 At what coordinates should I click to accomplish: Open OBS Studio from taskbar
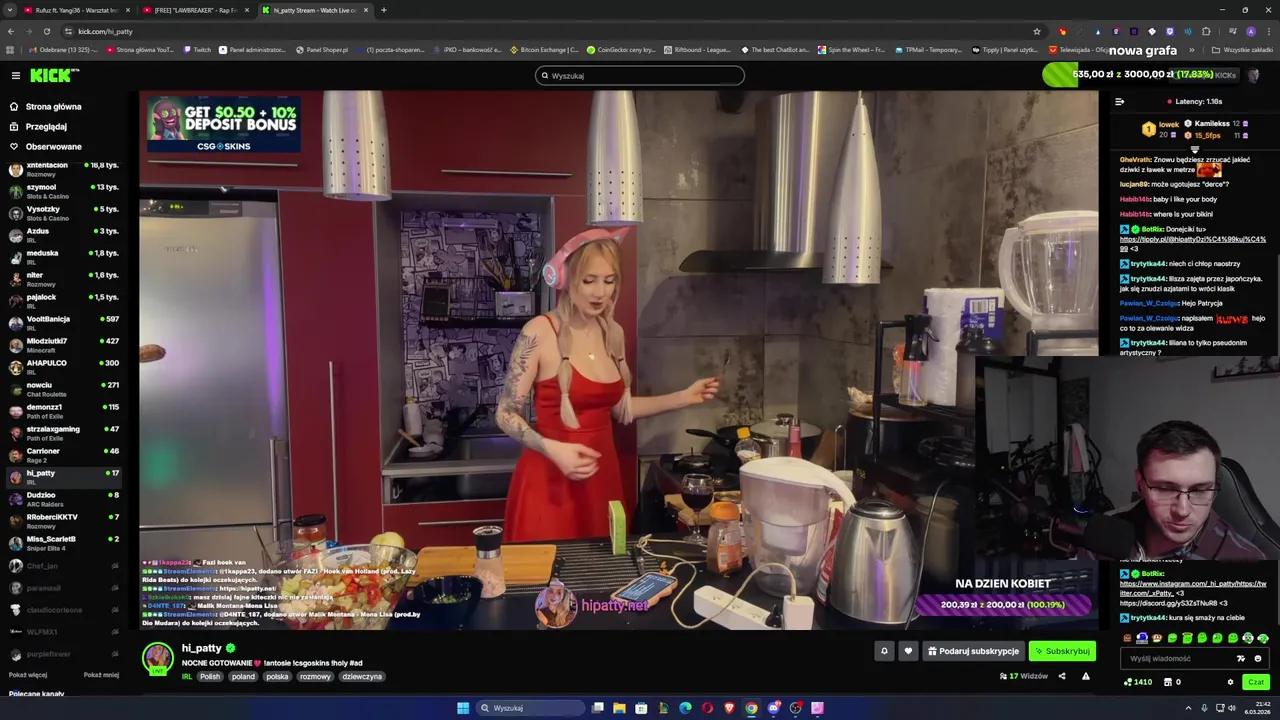click(795, 708)
